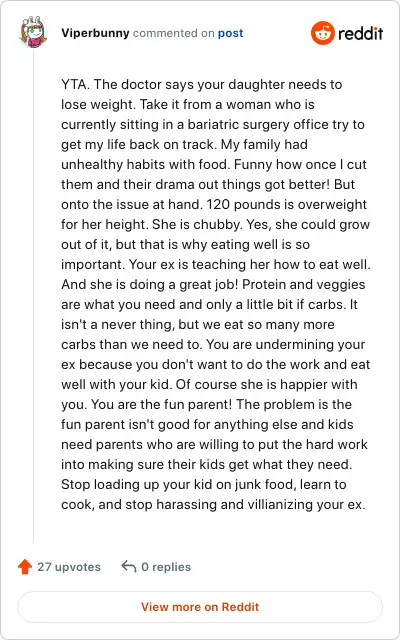
Task: Click the phrase 'Protein and veggies'
Action: tap(304, 284)
